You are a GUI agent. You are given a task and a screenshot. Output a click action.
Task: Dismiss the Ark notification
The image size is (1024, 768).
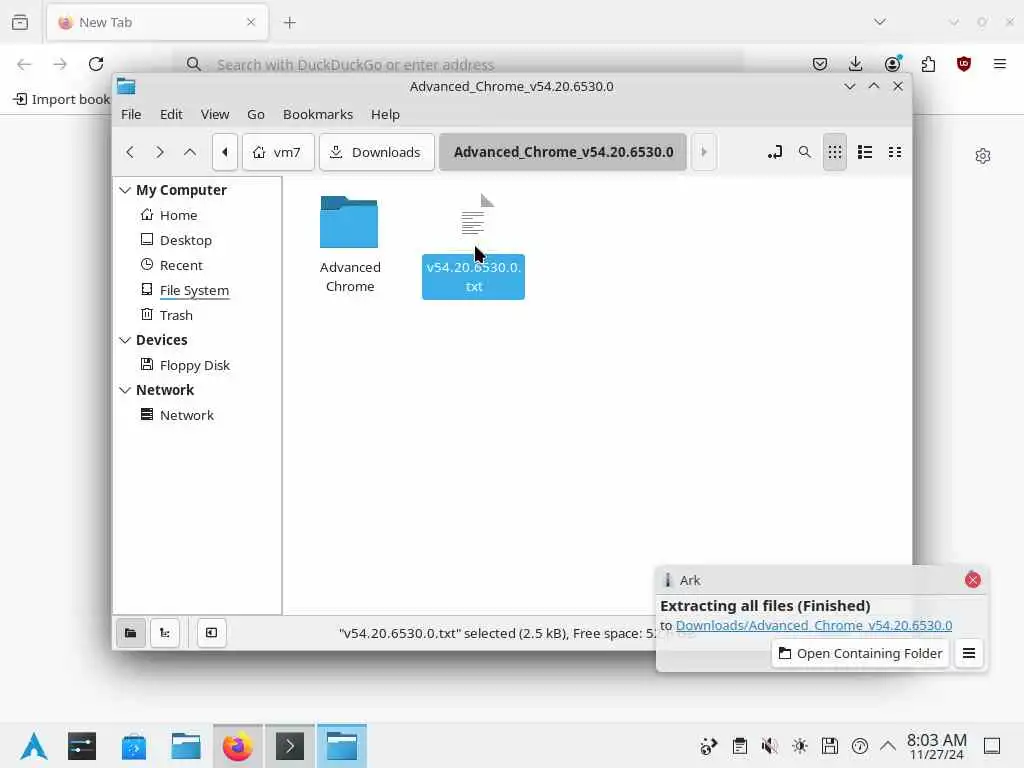972,580
